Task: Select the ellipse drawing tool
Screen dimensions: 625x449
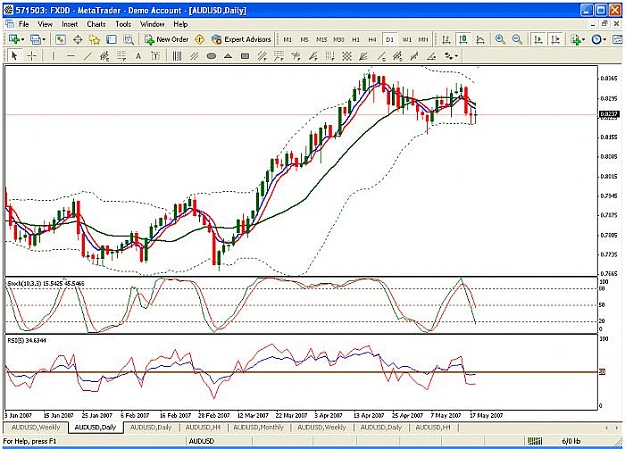Action: [211, 56]
